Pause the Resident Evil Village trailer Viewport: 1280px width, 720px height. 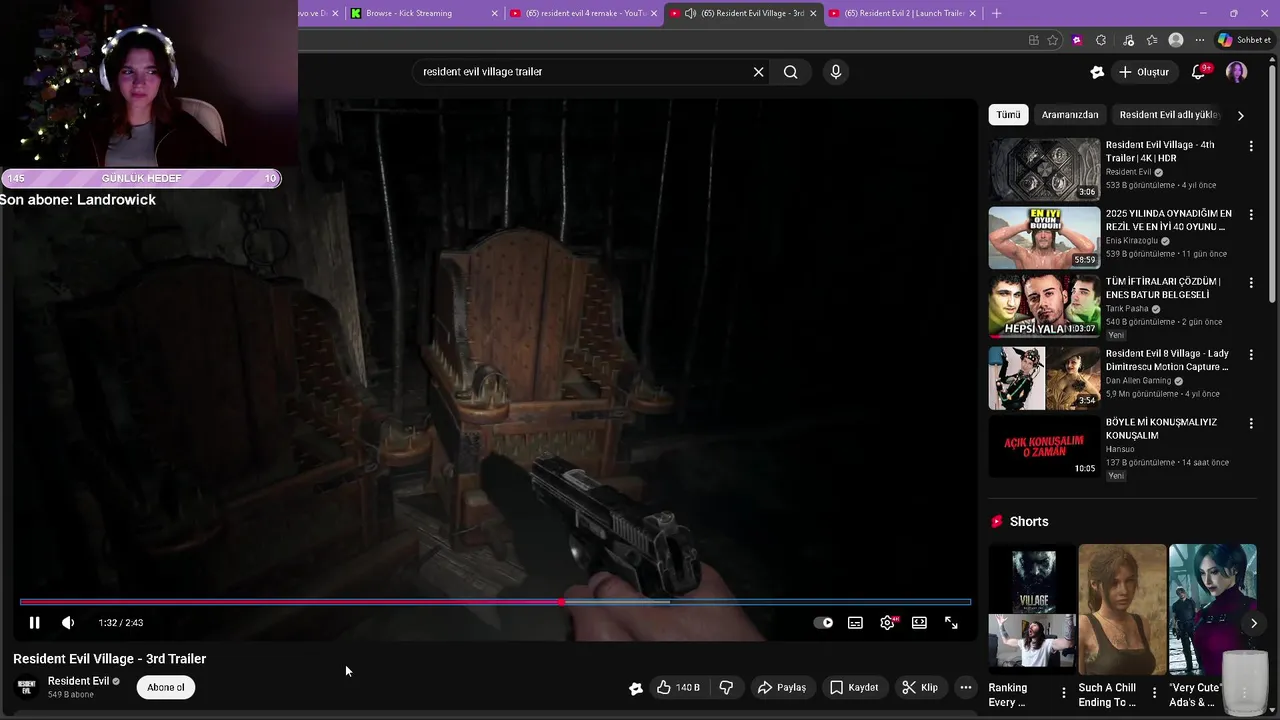point(34,623)
